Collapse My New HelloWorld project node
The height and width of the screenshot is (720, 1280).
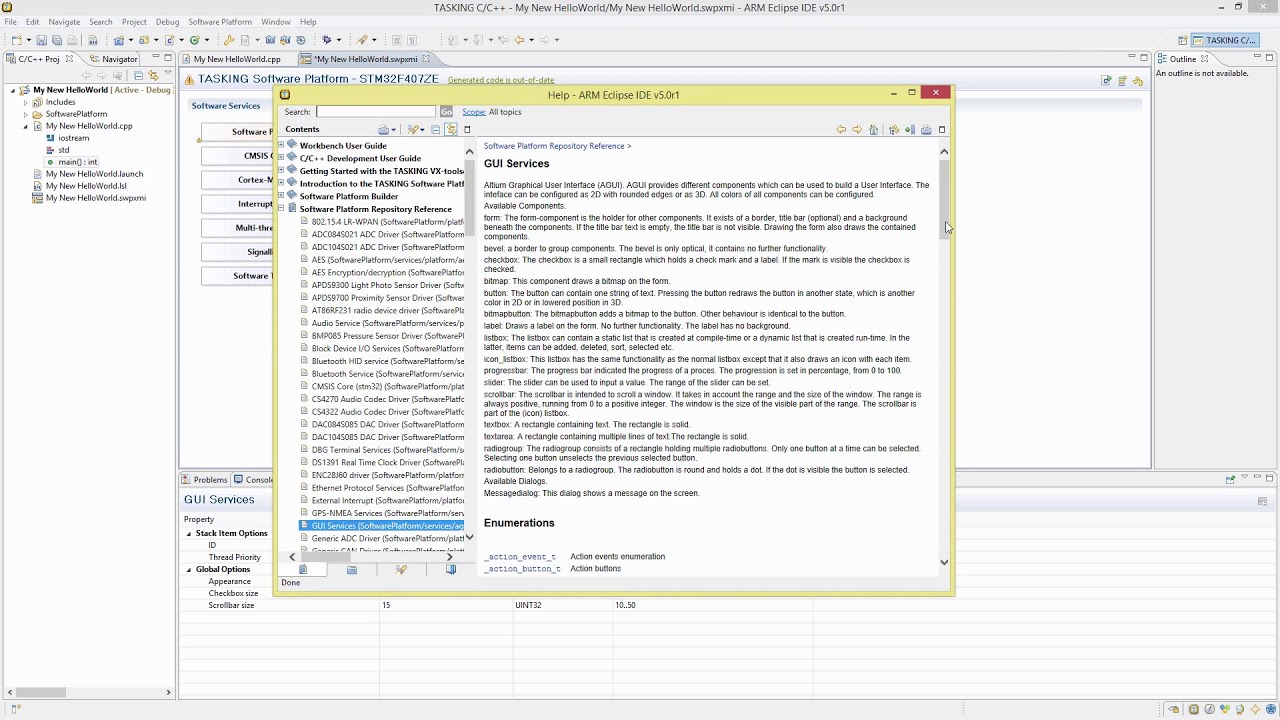click(14, 90)
